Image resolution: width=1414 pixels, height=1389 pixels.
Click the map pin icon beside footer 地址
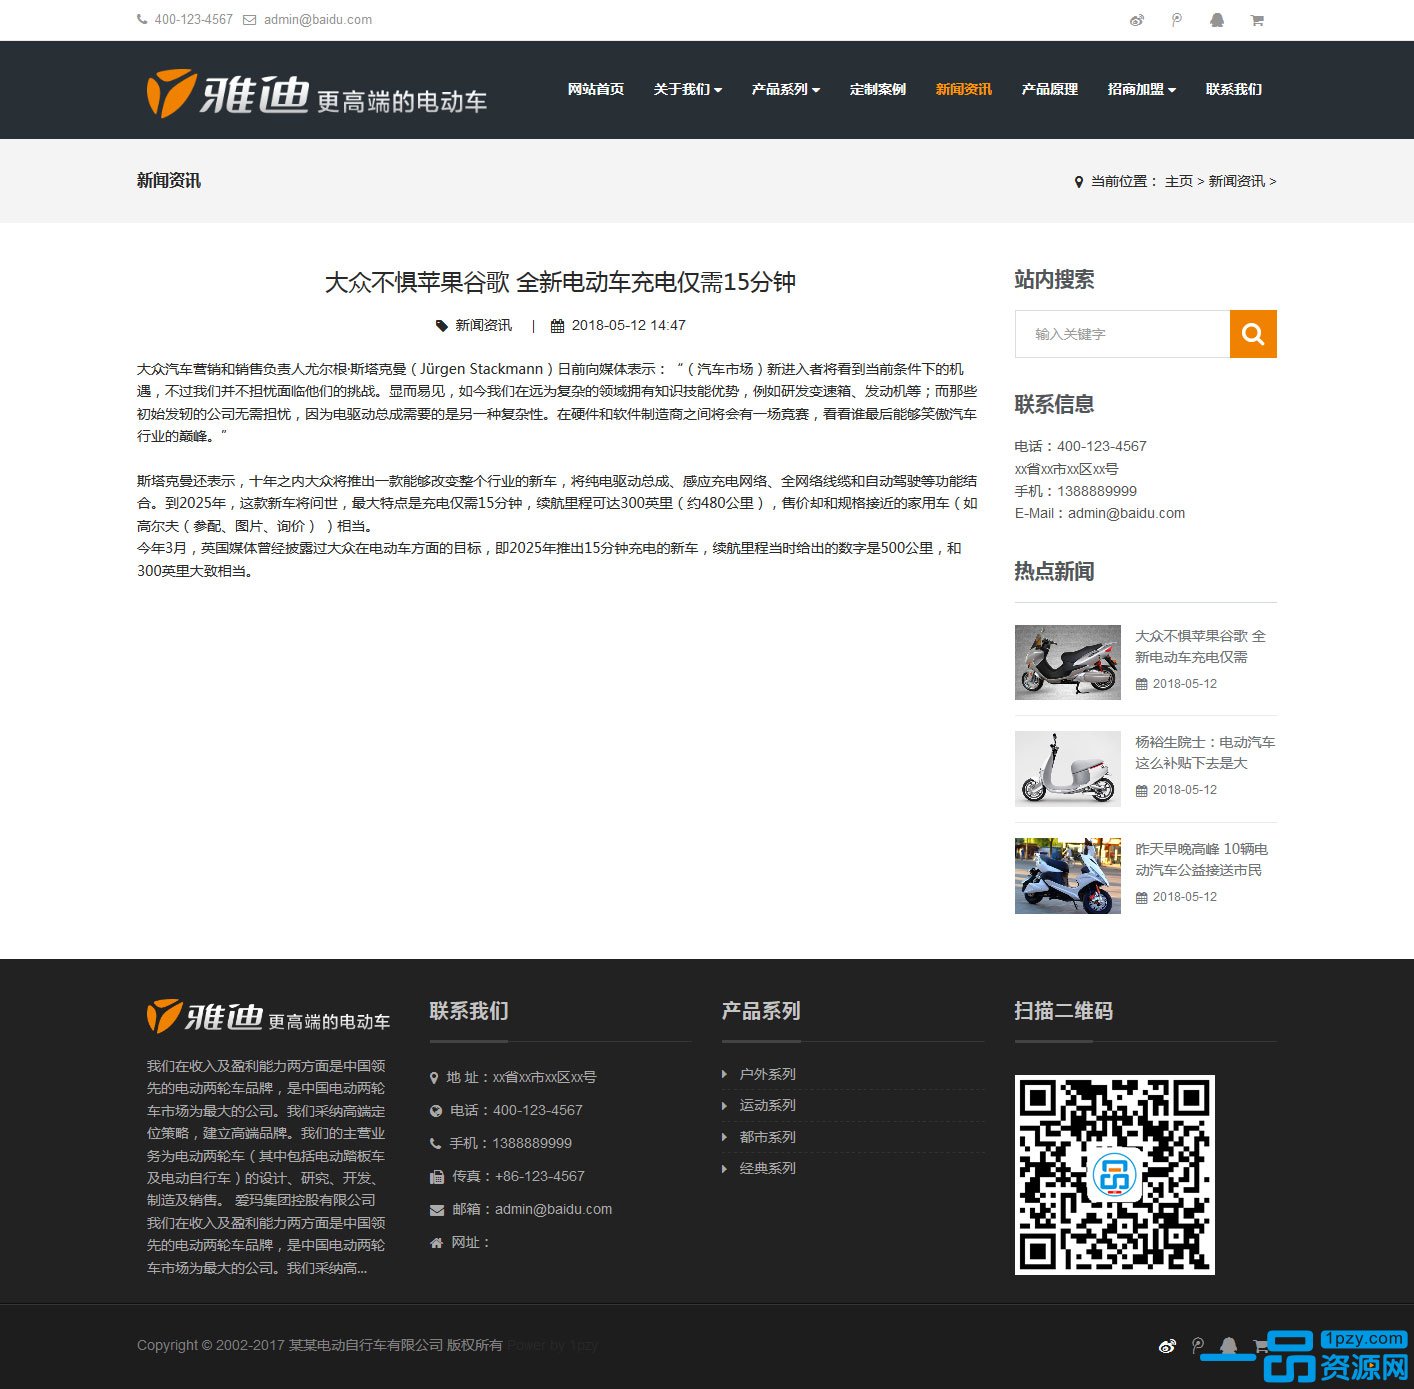[x=434, y=1078]
